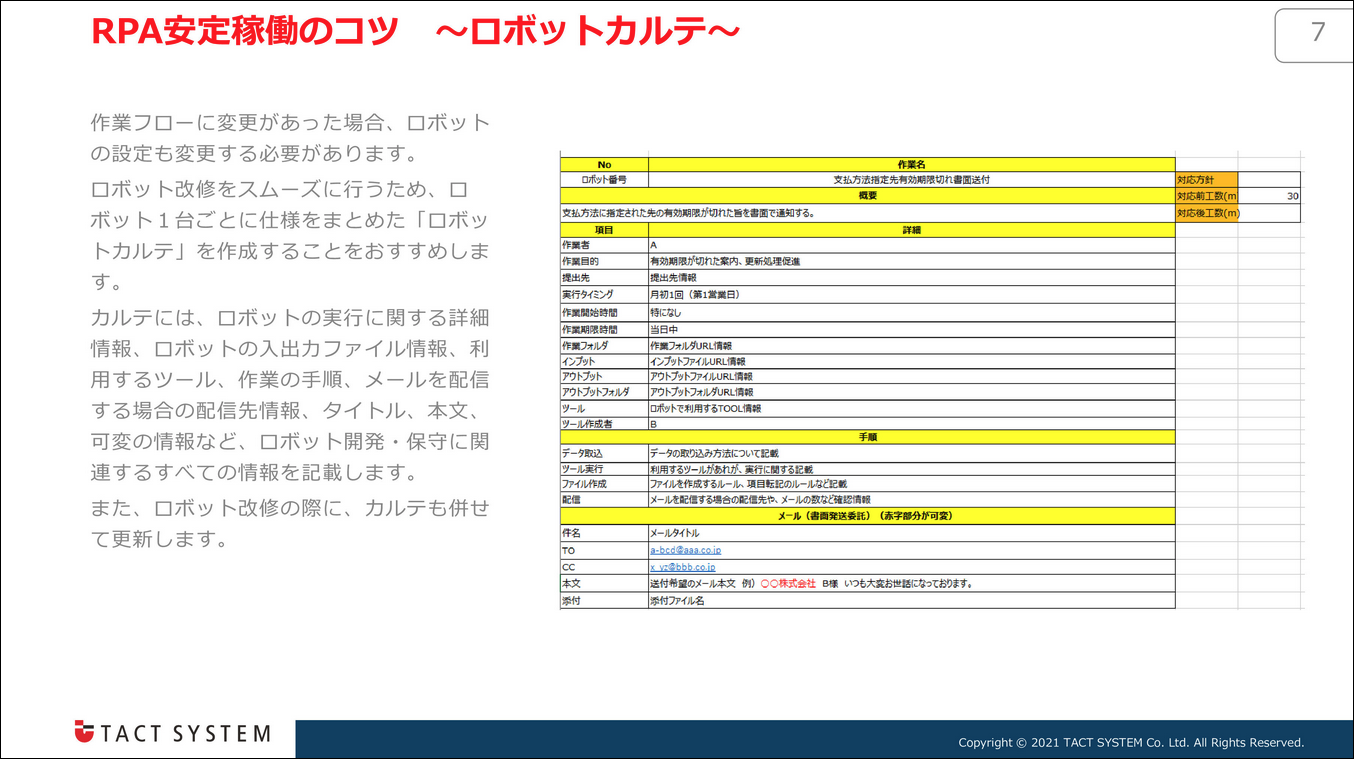1354x759 pixels.
Task: Select the orange '対応方針' cell
Action: [x=1207, y=180]
